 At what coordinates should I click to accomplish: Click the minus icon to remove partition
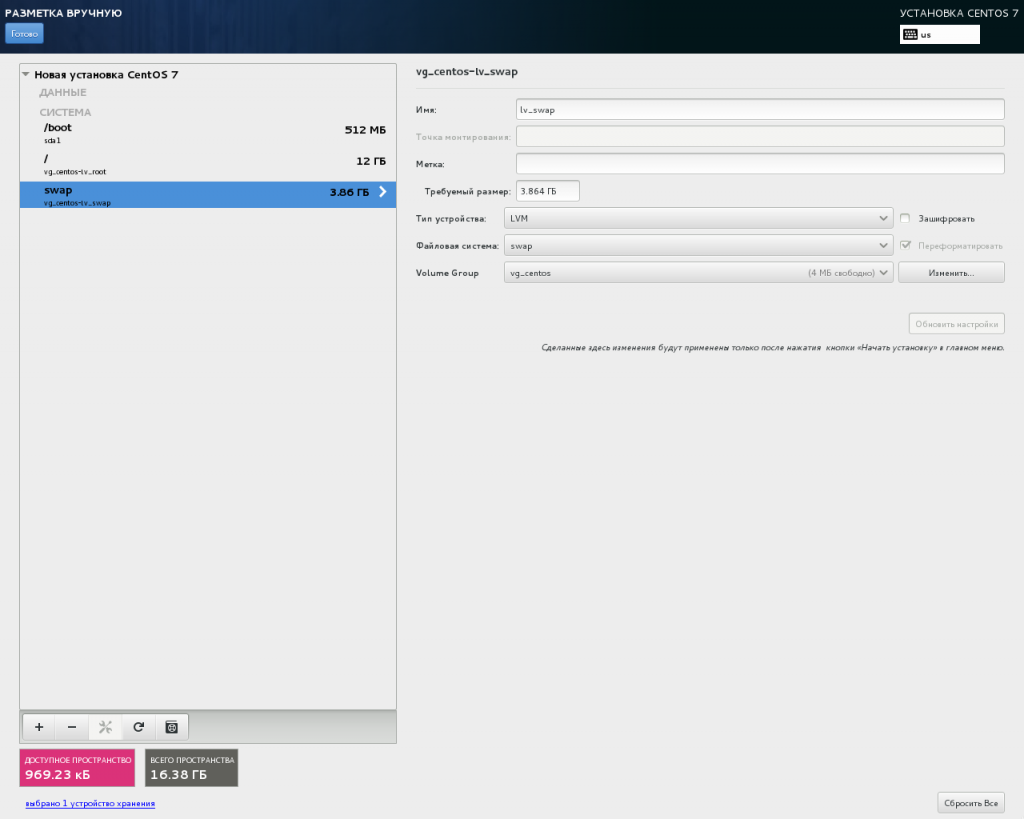point(72,727)
